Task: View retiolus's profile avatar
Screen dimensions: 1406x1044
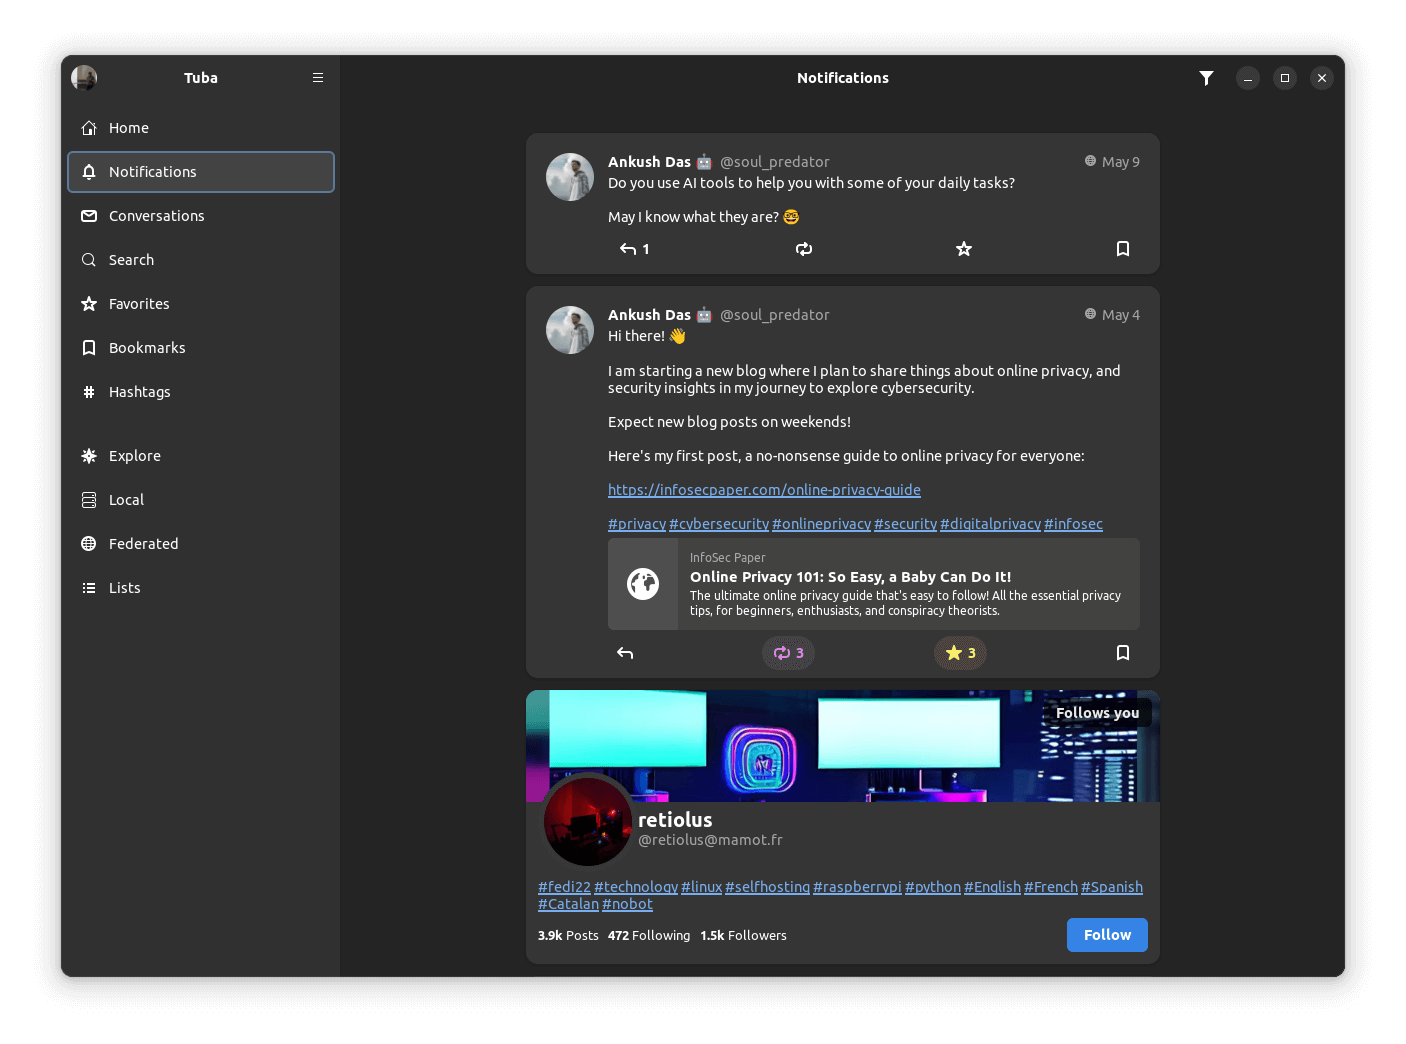Action: point(588,821)
